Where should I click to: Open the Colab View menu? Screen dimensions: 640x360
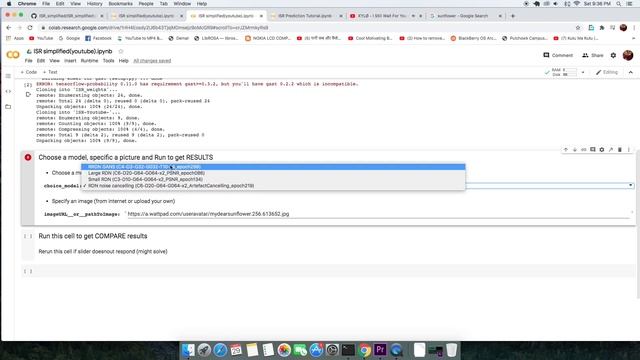coord(54,61)
